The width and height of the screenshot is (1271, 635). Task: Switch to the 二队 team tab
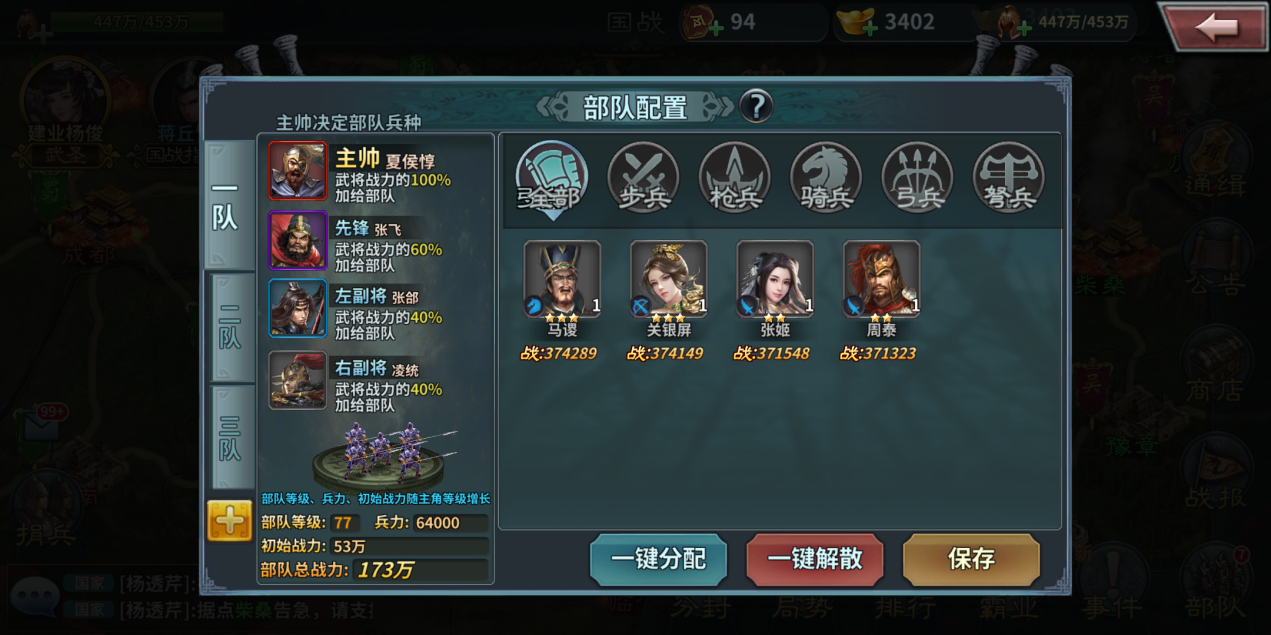[x=232, y=327]
